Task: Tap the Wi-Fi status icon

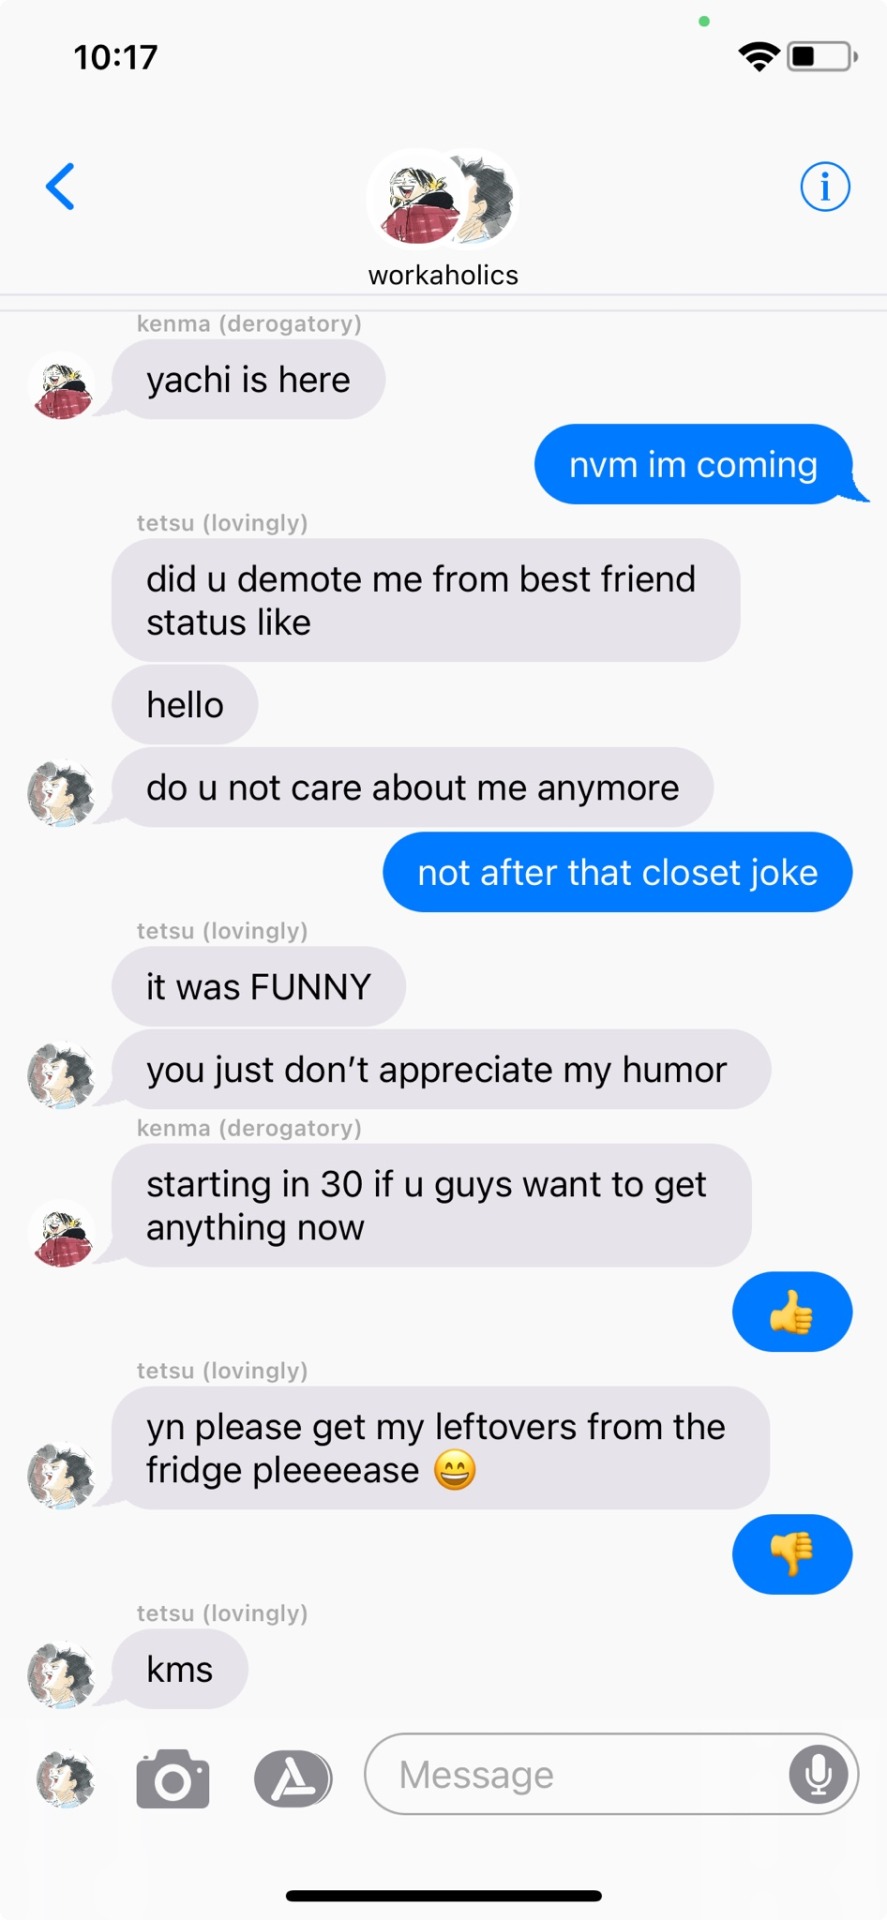Action: [759, 56]
